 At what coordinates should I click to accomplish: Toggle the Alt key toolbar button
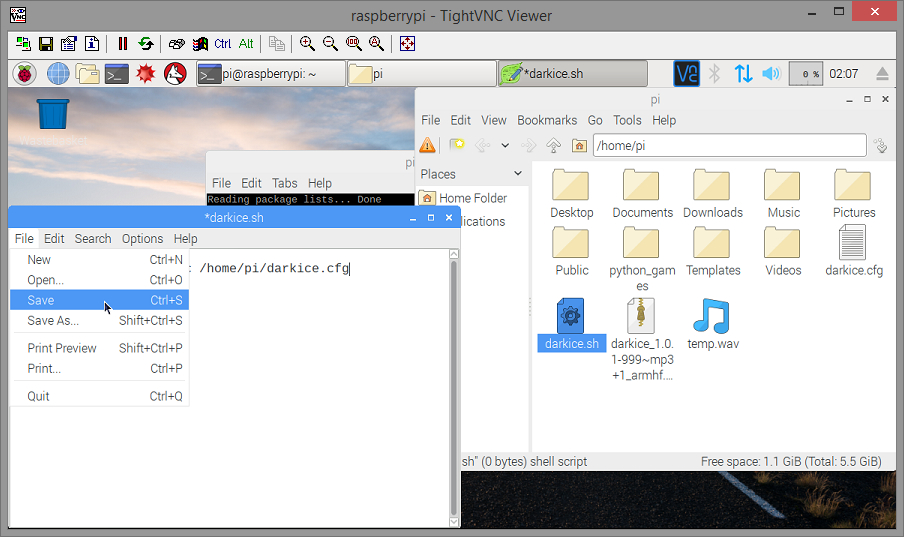246,44
